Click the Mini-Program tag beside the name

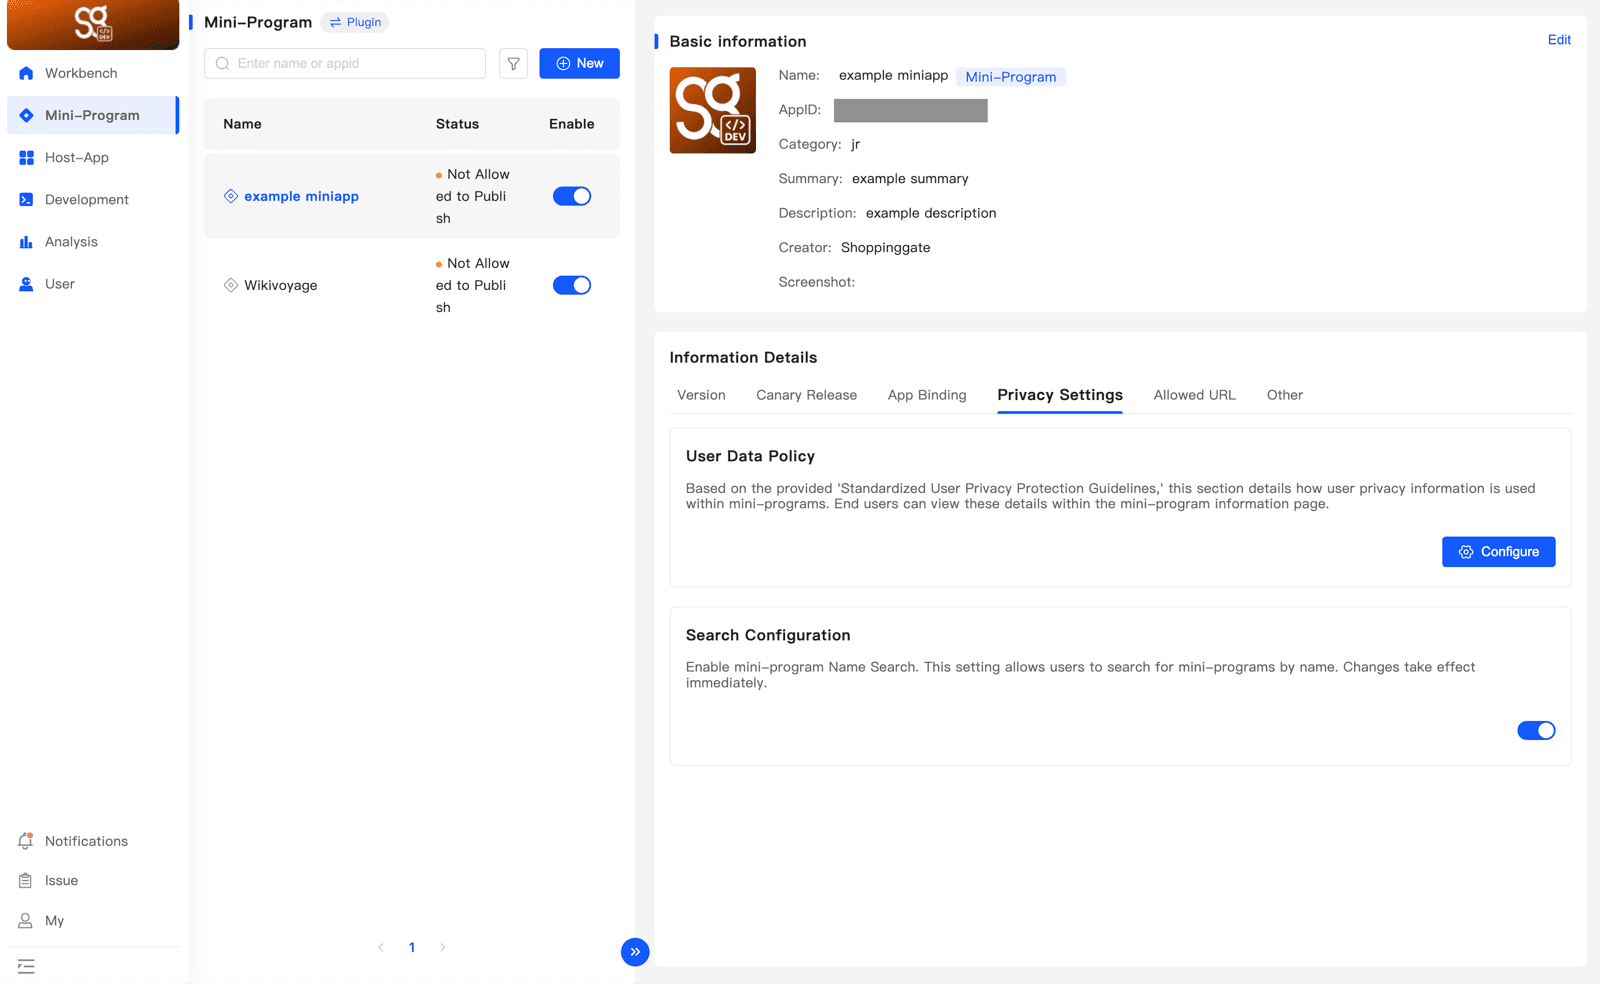click(1010, 77)
